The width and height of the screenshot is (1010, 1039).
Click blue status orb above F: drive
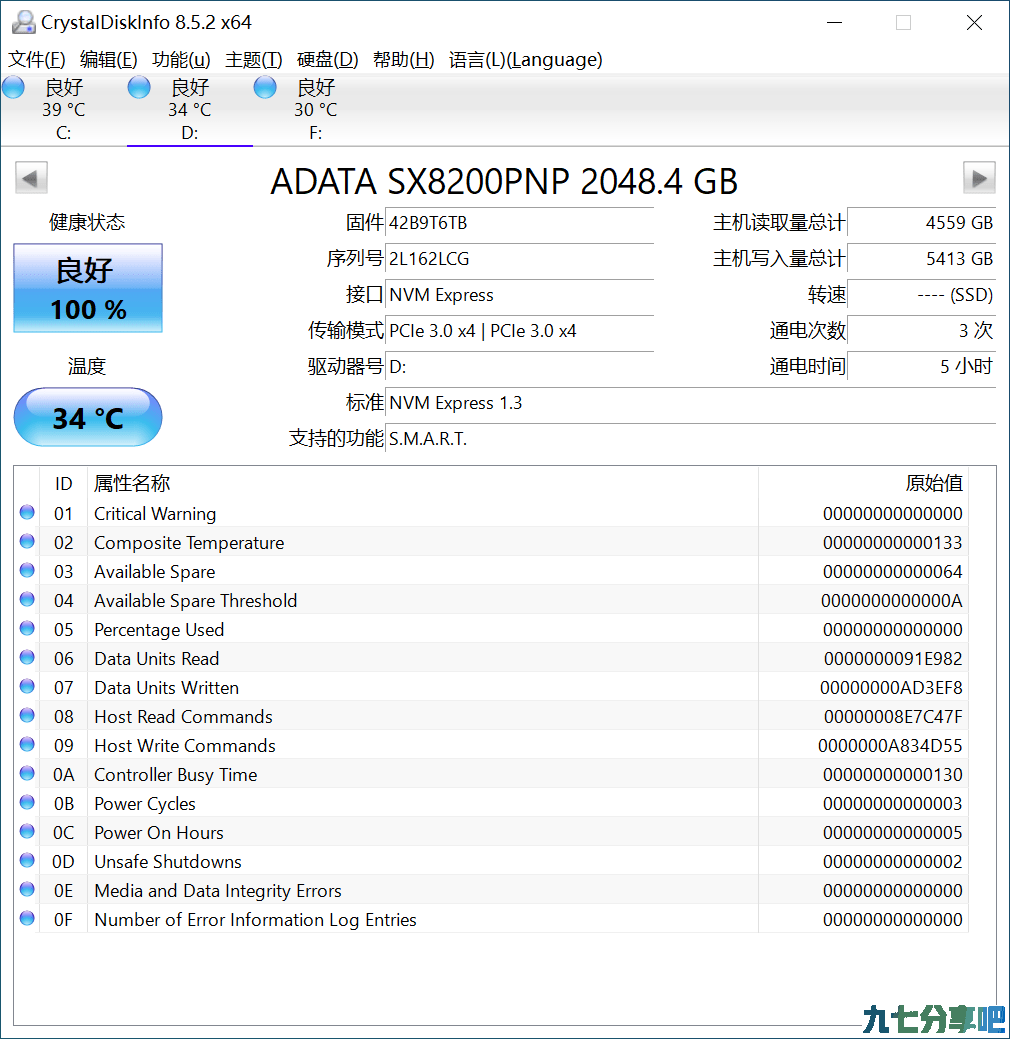[x=265, y=87]
